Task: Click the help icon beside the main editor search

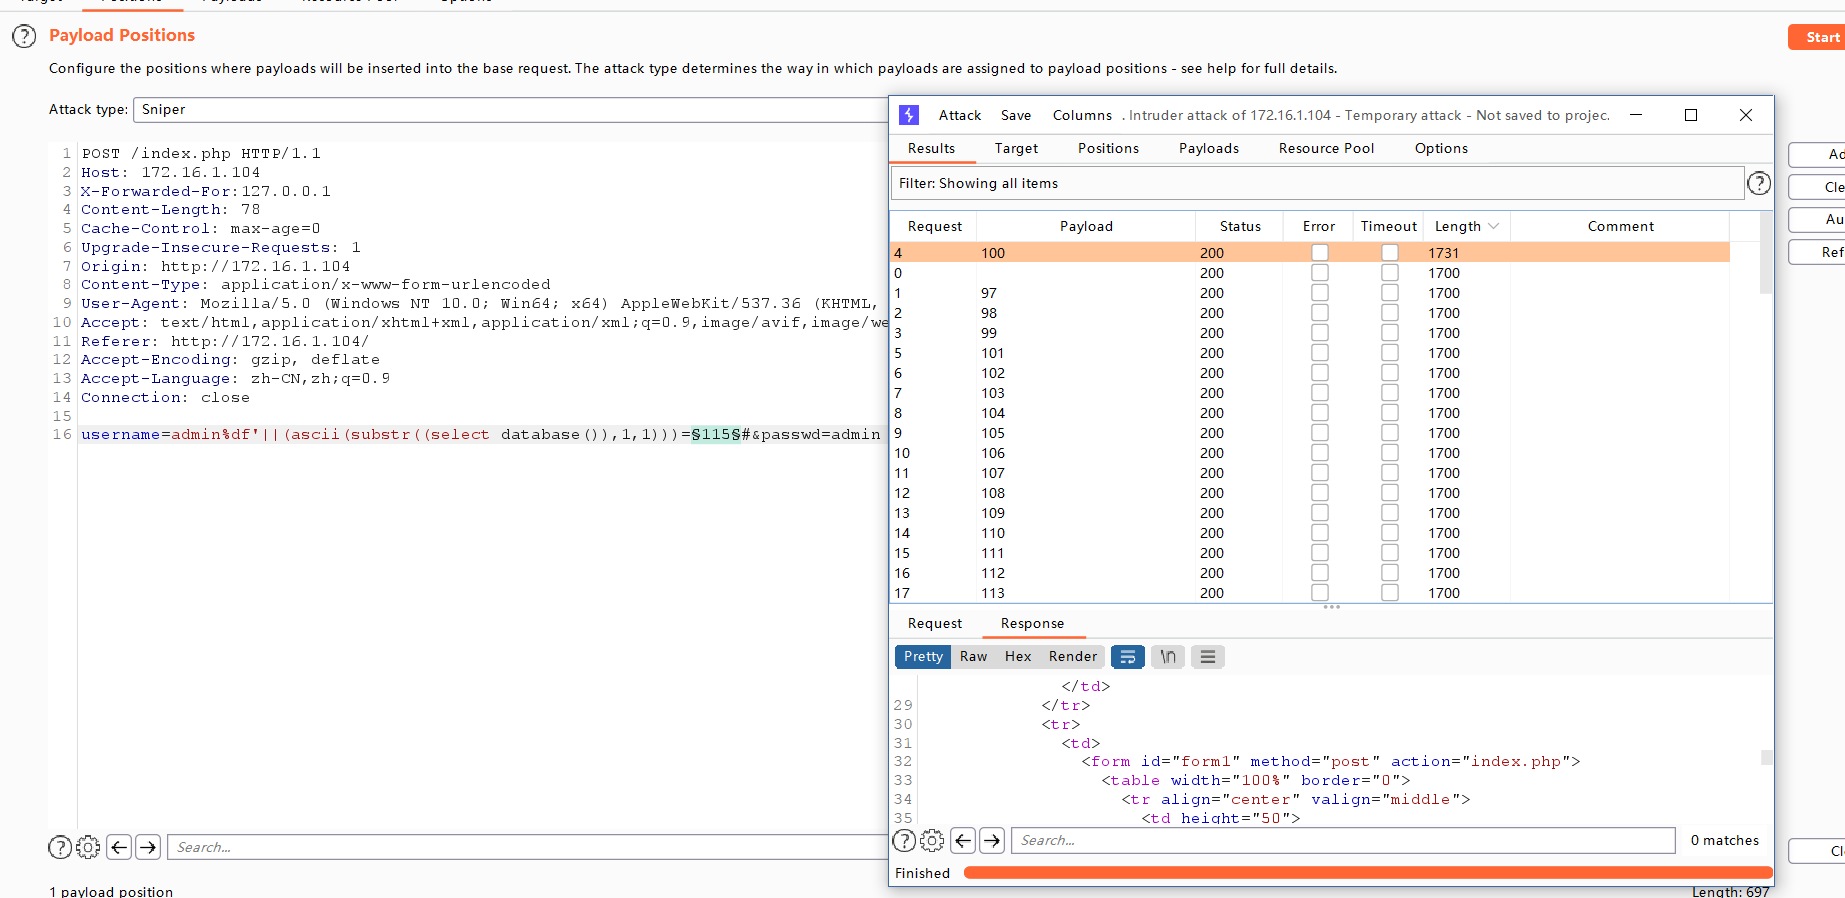Action: click(x=60, y=847)
